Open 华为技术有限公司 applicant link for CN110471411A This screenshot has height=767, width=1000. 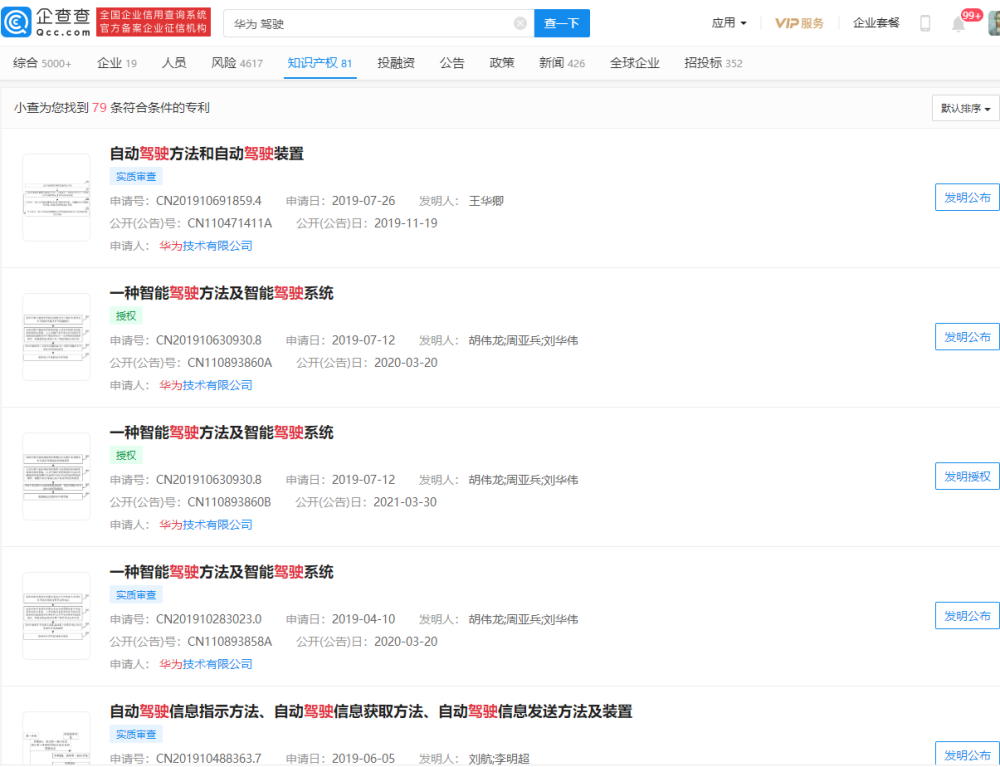click(206, 245)
